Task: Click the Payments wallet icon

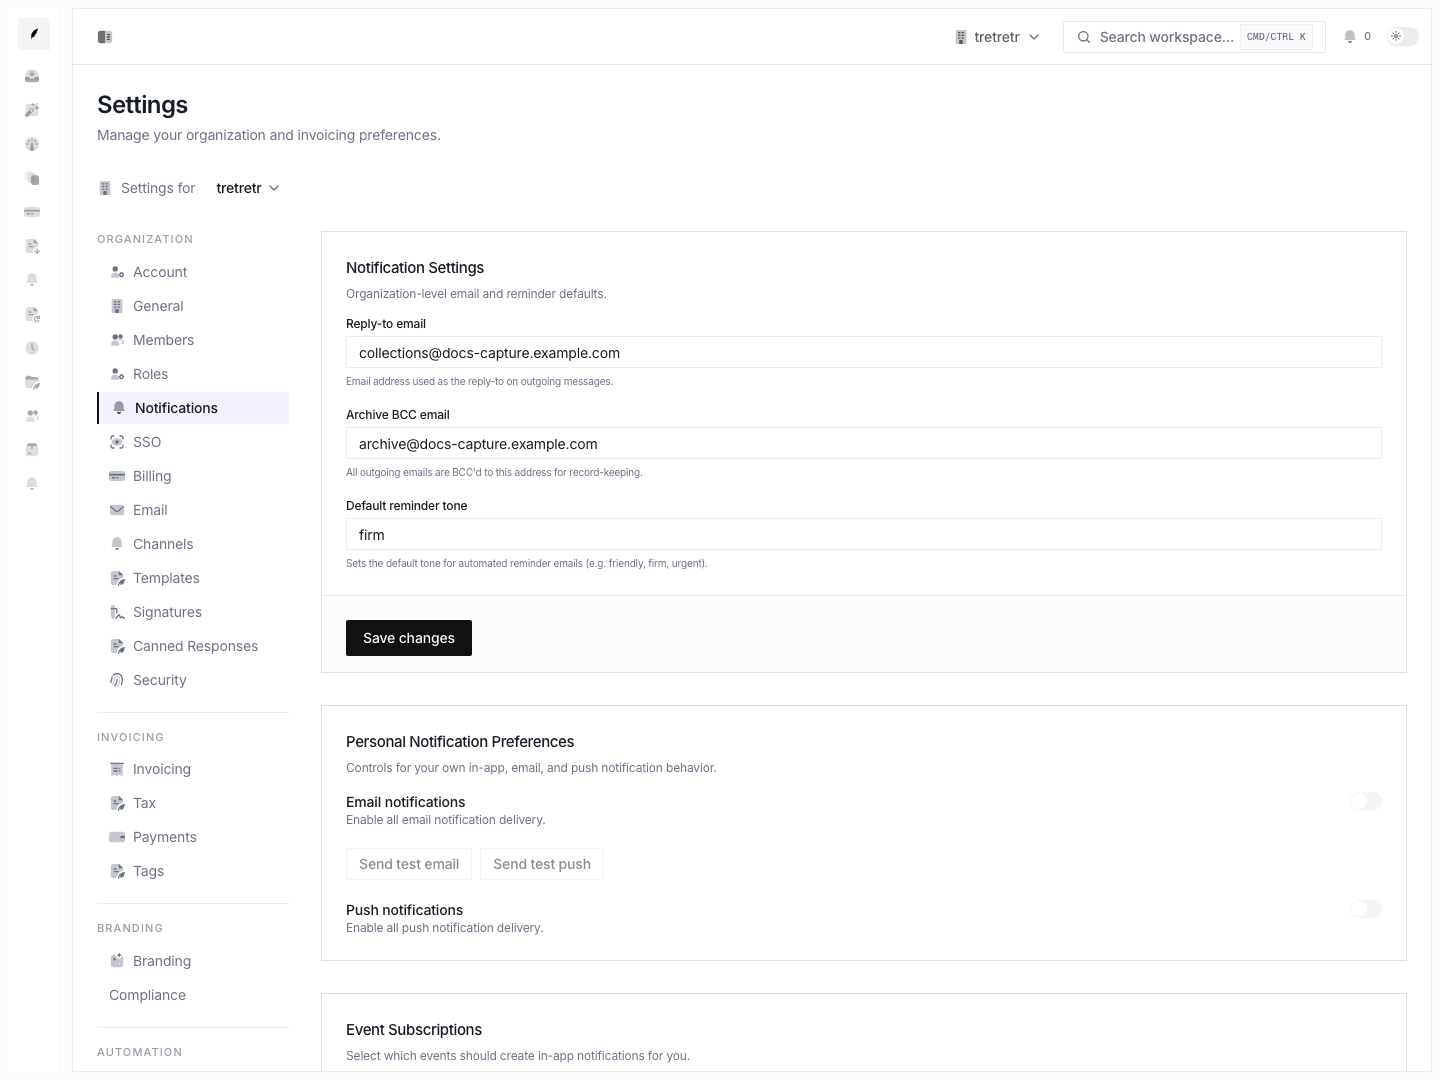Action: point(117,837)
